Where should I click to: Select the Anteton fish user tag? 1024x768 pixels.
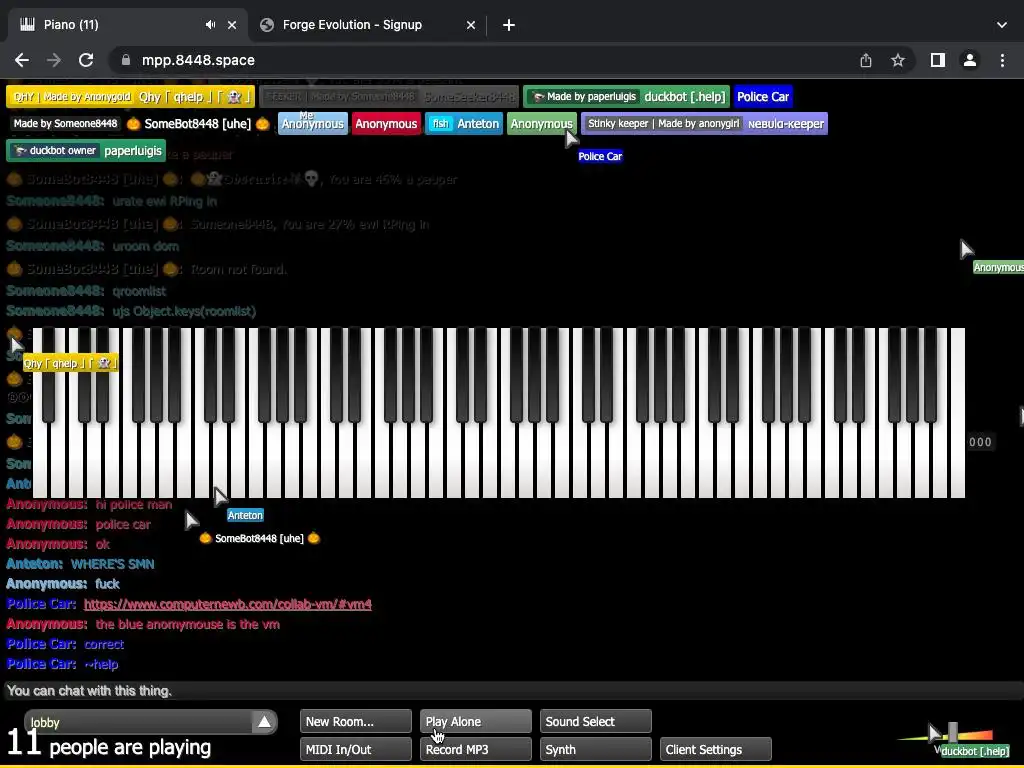point(464,123)
